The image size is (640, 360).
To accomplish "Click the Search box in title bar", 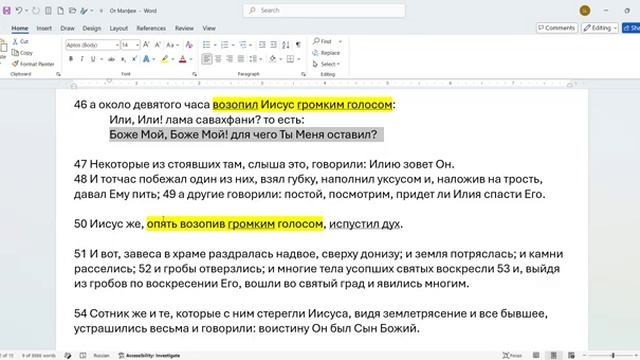I will click(x=324, y=11).
